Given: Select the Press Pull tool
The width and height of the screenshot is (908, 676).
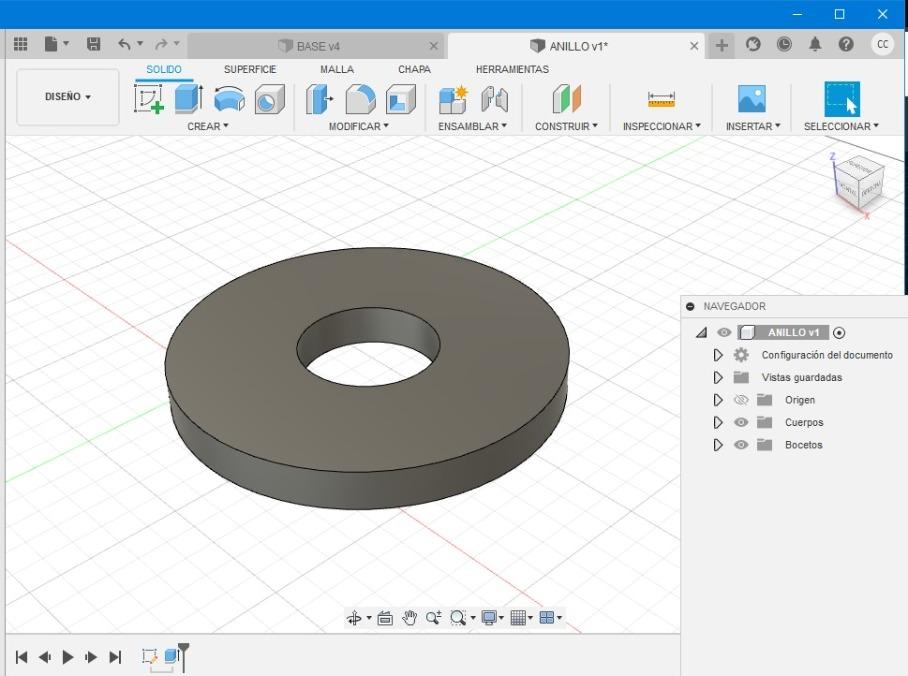Looking at the screenshot, I should click(x=320, y=98).
